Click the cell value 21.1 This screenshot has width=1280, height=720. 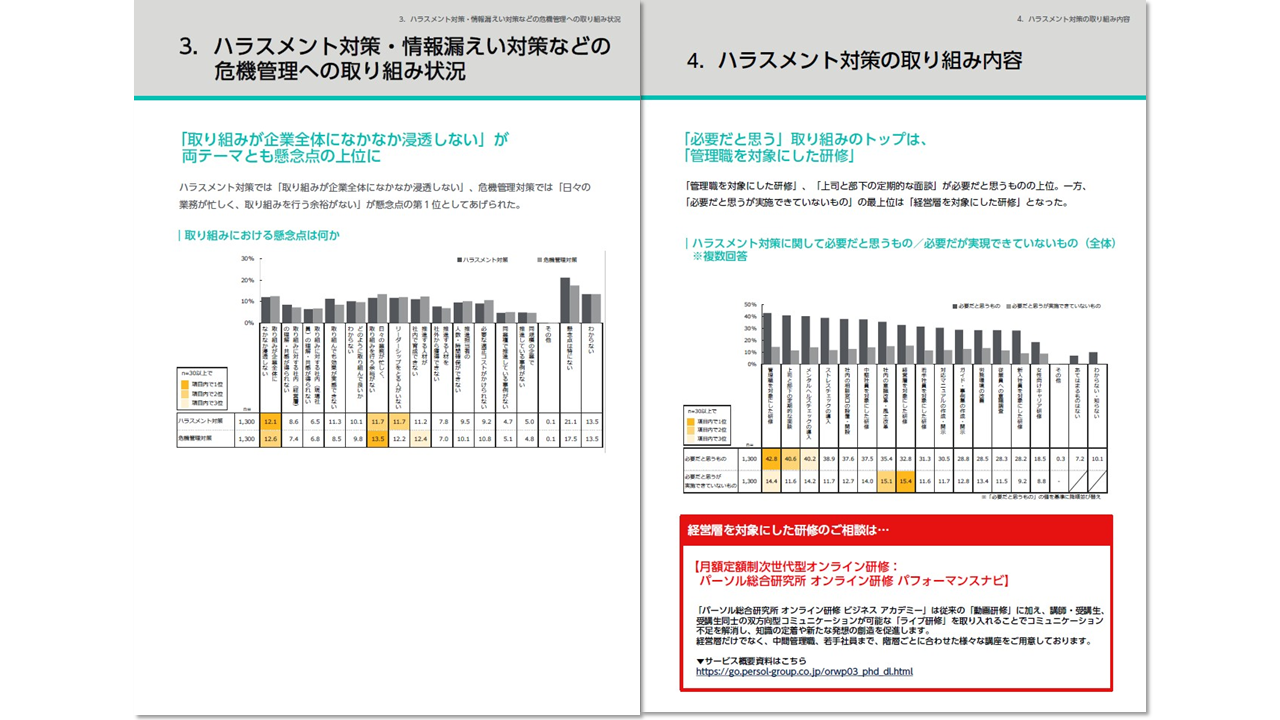point(570,422)
